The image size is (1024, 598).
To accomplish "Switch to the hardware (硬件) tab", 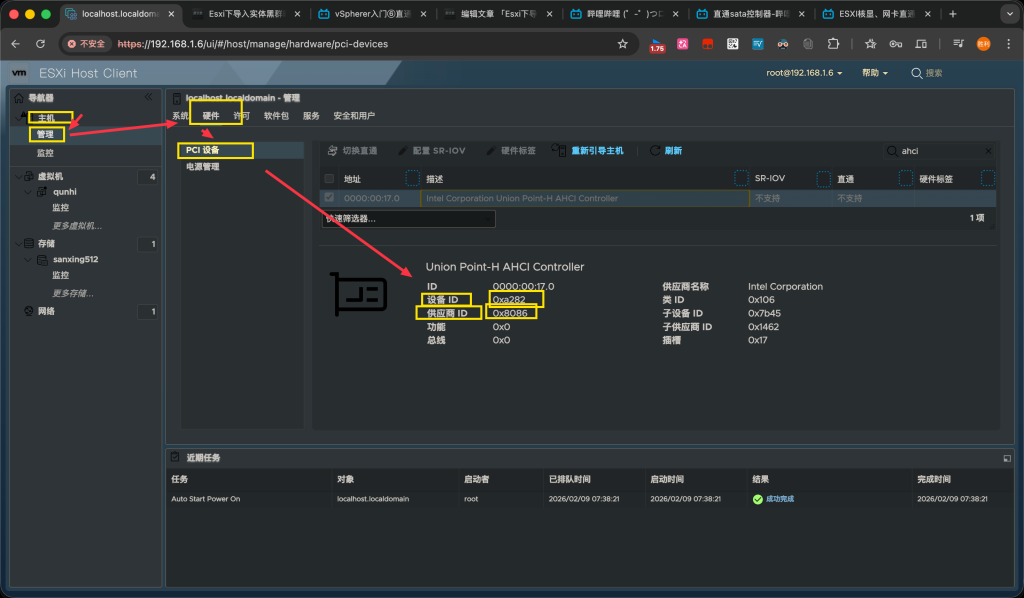I will pos(211,116).
